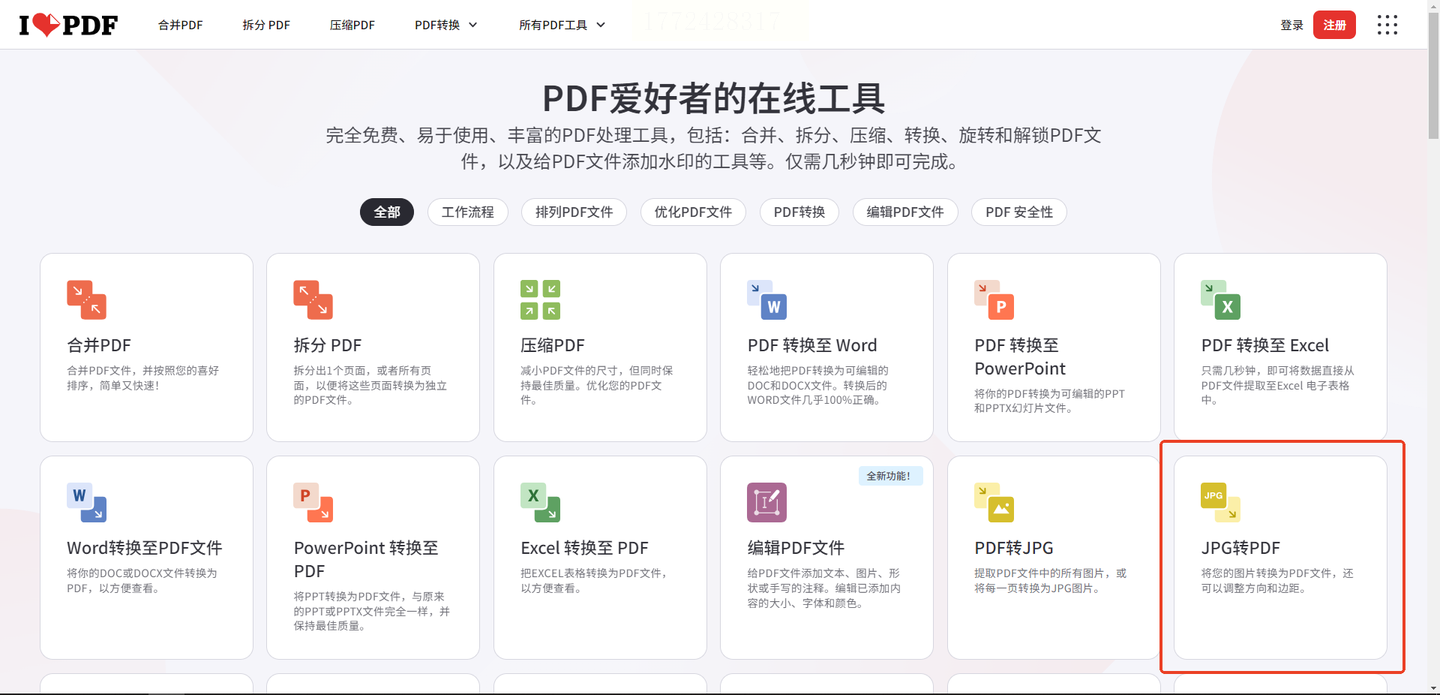
Task: Open the PDF 转换至 PowerPoint tool icon
Action: coord(994,300)
